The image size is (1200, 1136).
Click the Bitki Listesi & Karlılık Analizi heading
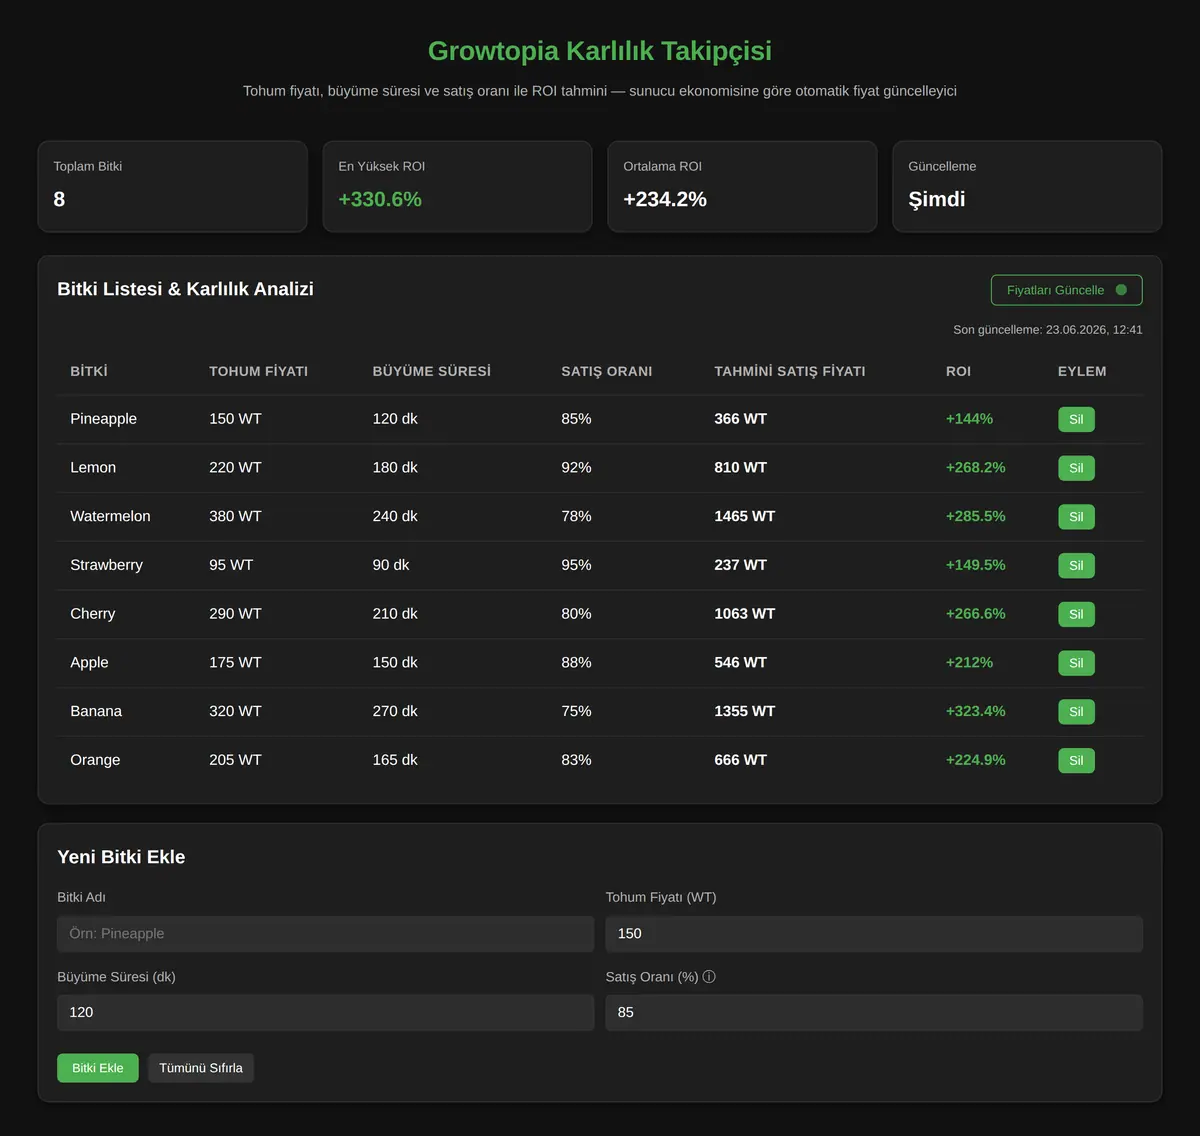(186, 289)
